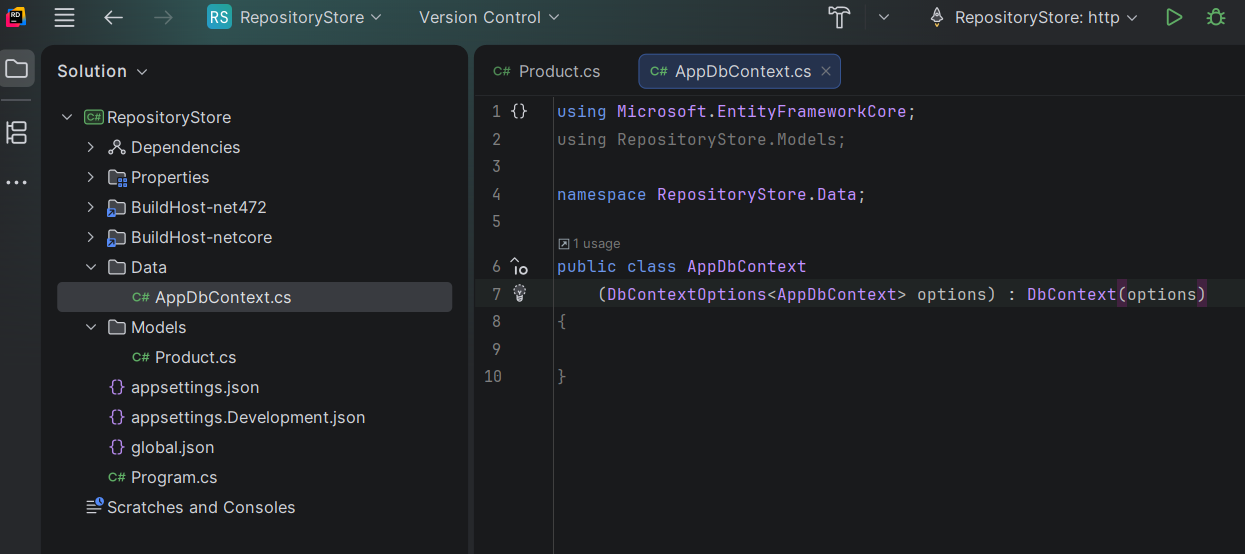Open the run configuration selector dropdown
Image resolution: width=1245 pixels, height=554 pixels.
tap(1034, 17)
